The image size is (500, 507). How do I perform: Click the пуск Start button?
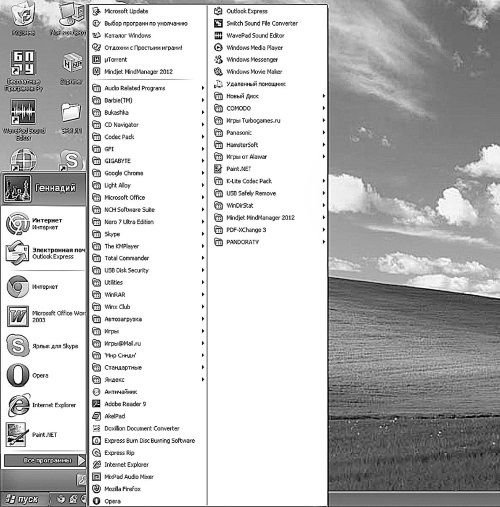(x=23, y=499)
